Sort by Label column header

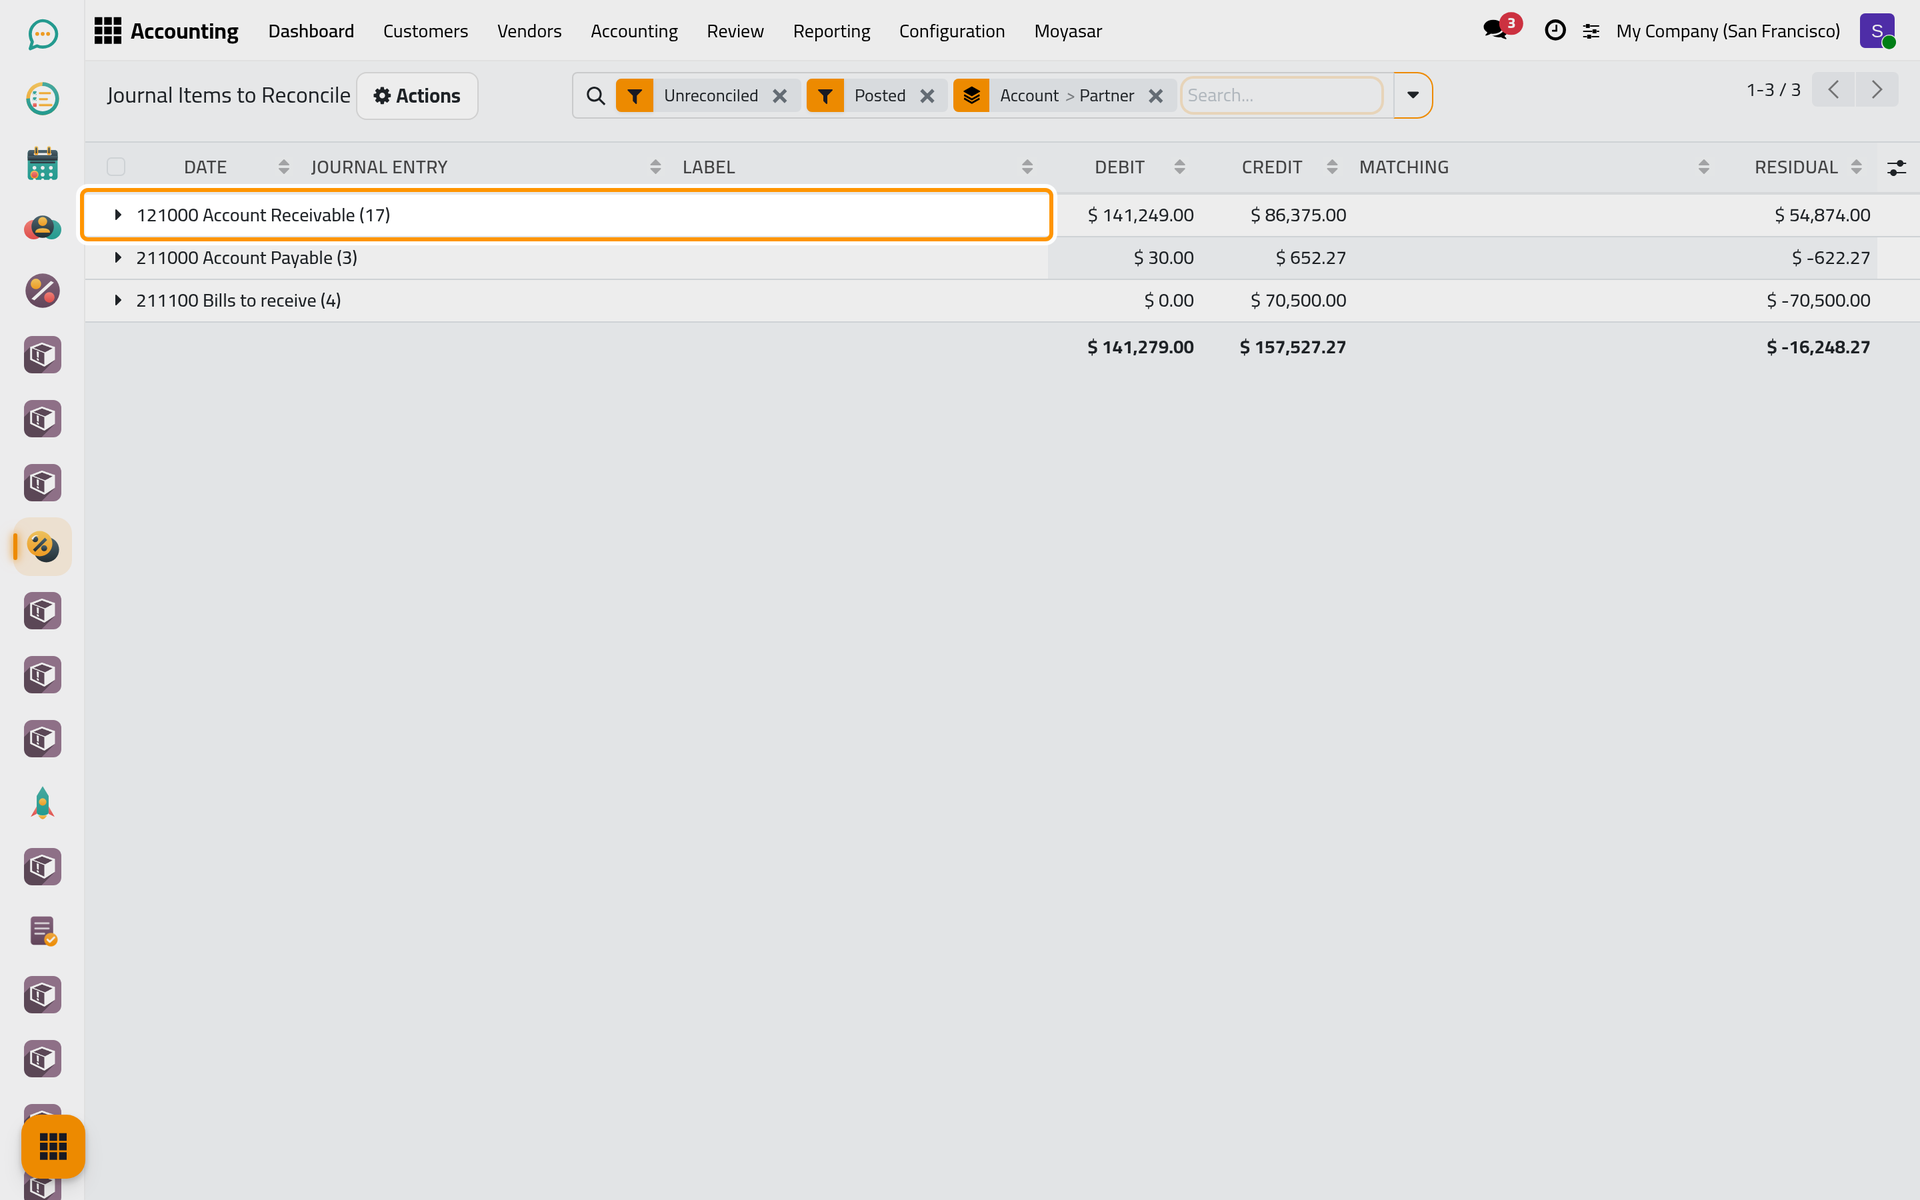pyautogui.click(x=708, y=167)
